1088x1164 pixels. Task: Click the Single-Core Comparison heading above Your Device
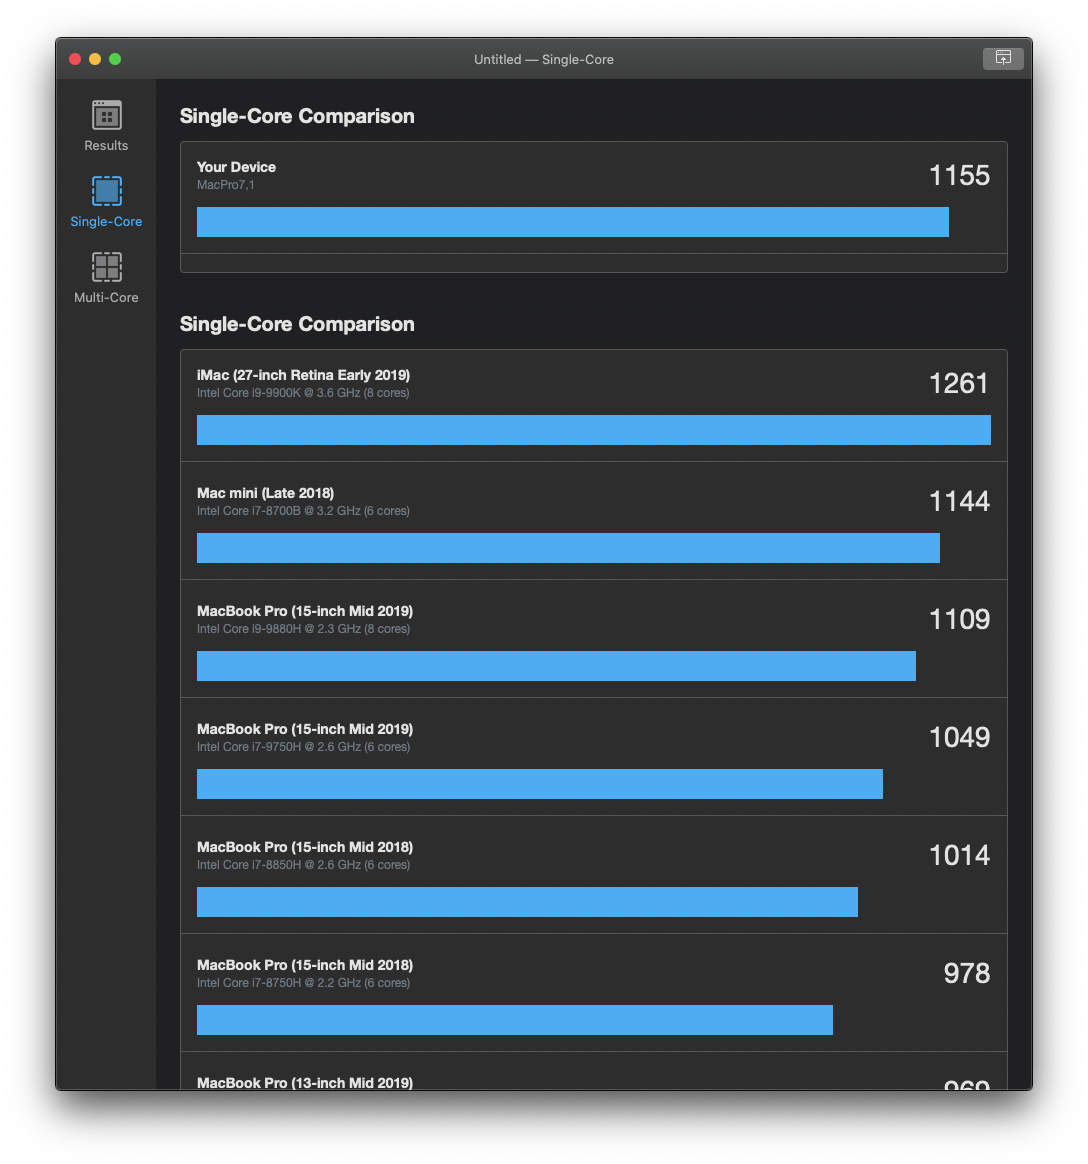click(x=297, y=117)
